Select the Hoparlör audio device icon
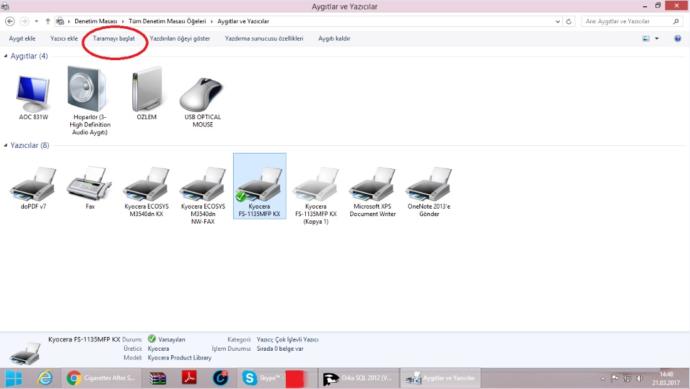Image resolution: width=690 pixels, height=389 pixels. [x=89, y=100]
